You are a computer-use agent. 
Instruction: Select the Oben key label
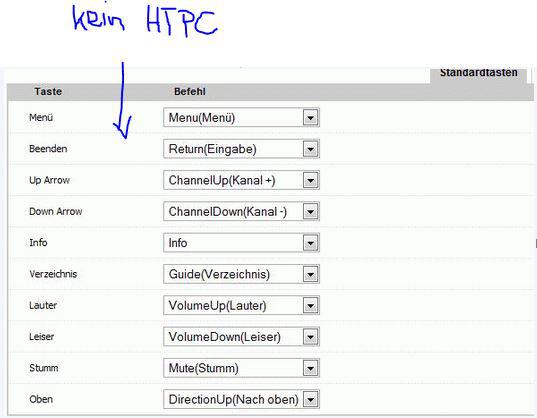click(x=41, y=400)
